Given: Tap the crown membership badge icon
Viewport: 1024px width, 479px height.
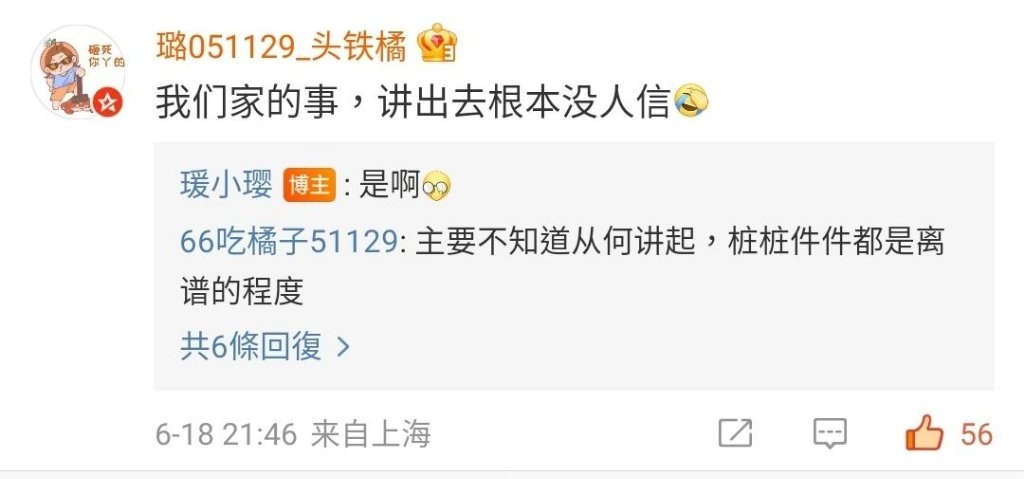Looking at the screenshot, I should (438, 45).
